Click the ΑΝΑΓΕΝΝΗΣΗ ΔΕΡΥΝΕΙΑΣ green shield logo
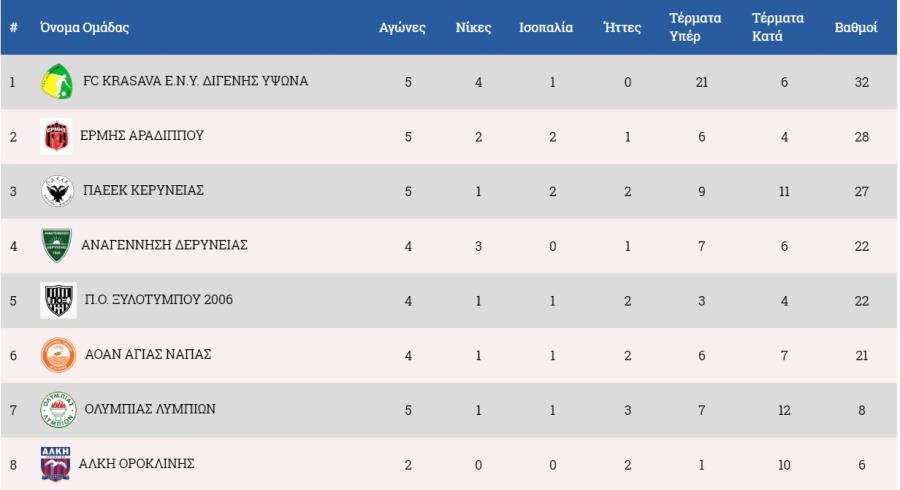The image size is (900, 490). coord(56,246)
